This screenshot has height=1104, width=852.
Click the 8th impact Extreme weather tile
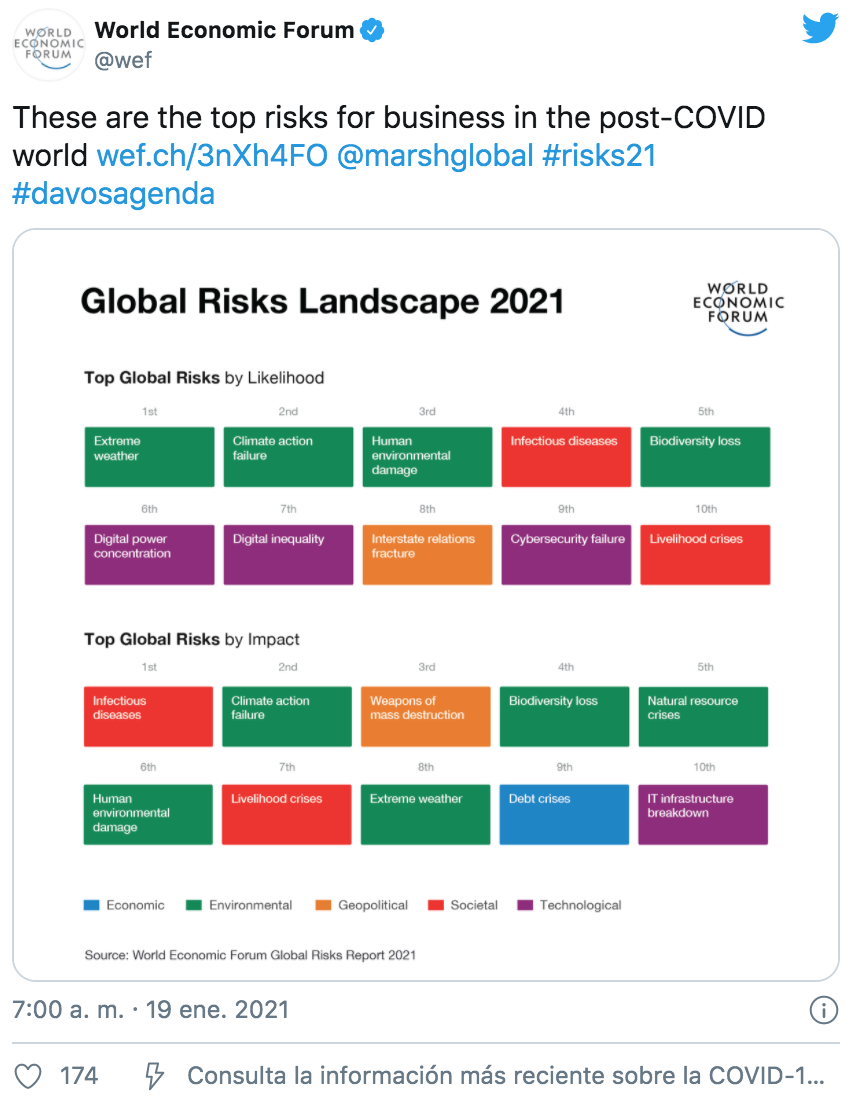[425, 815]
